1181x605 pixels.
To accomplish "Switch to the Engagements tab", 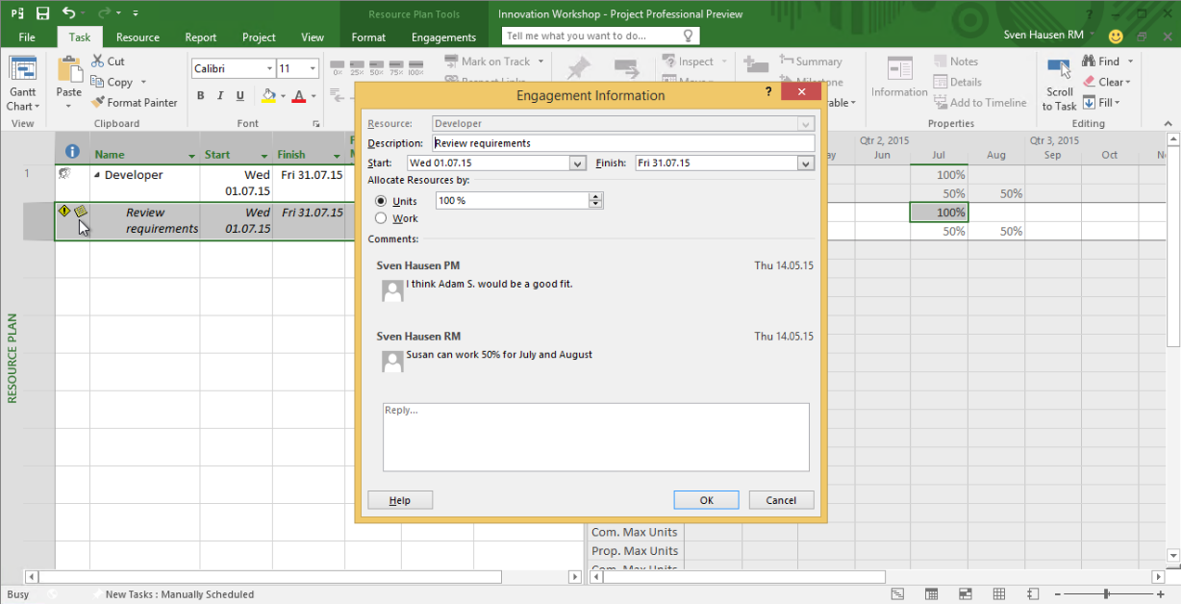I will click(443, 37).
